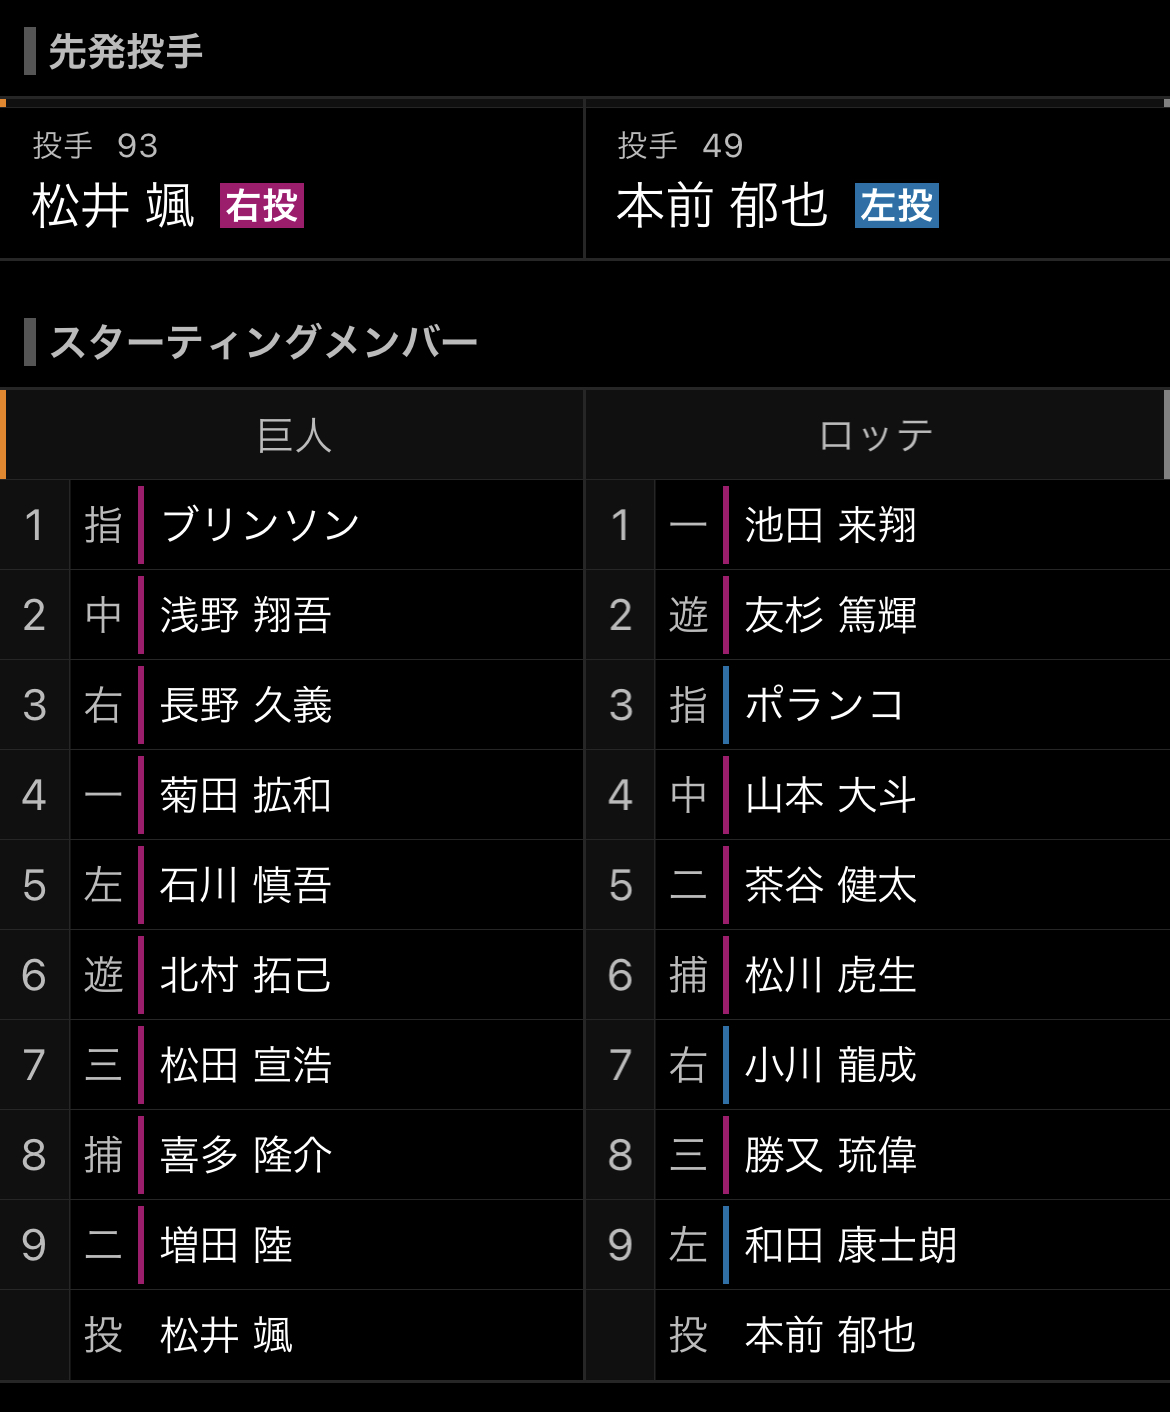This screenshot has width=1170, height=1412.
Task: Click the 右投 badge next to 松井 颯
Action: point(262,206)
